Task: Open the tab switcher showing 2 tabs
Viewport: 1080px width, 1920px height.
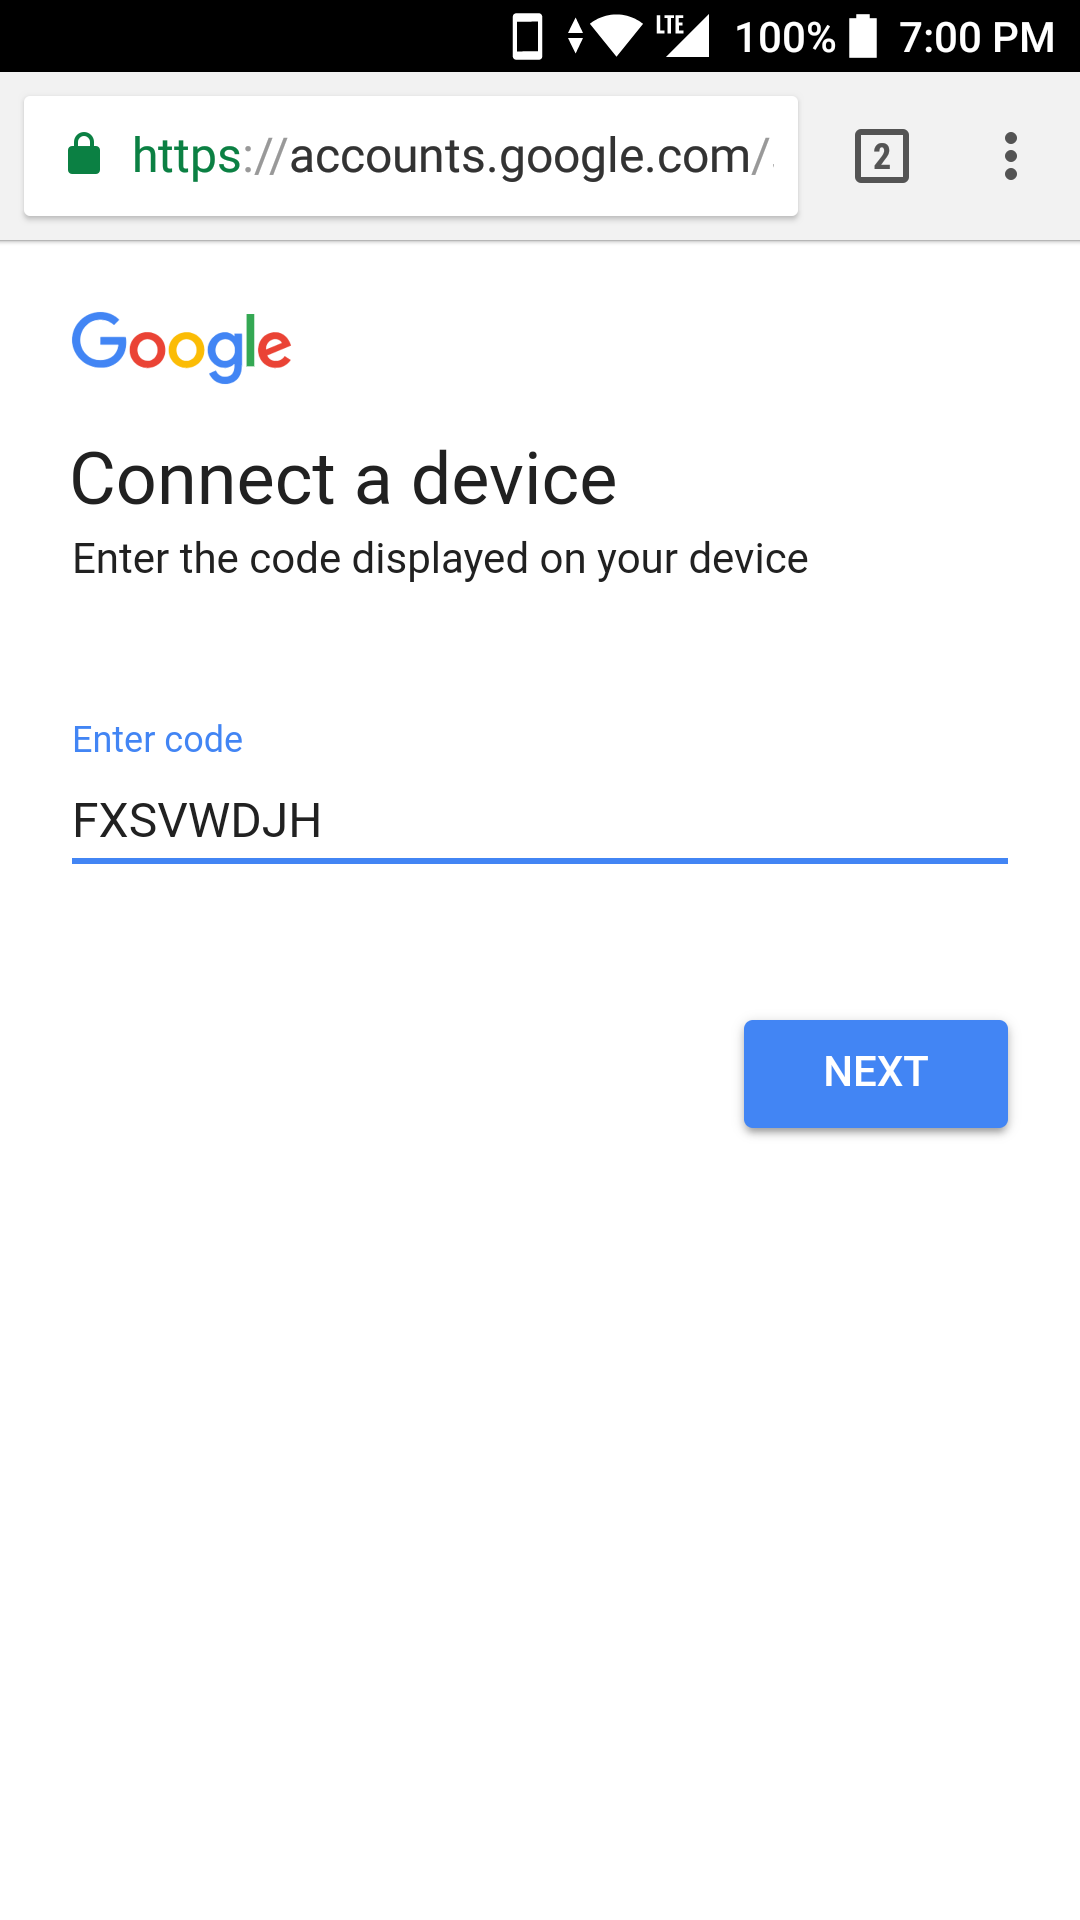Action: click(881, 156)
